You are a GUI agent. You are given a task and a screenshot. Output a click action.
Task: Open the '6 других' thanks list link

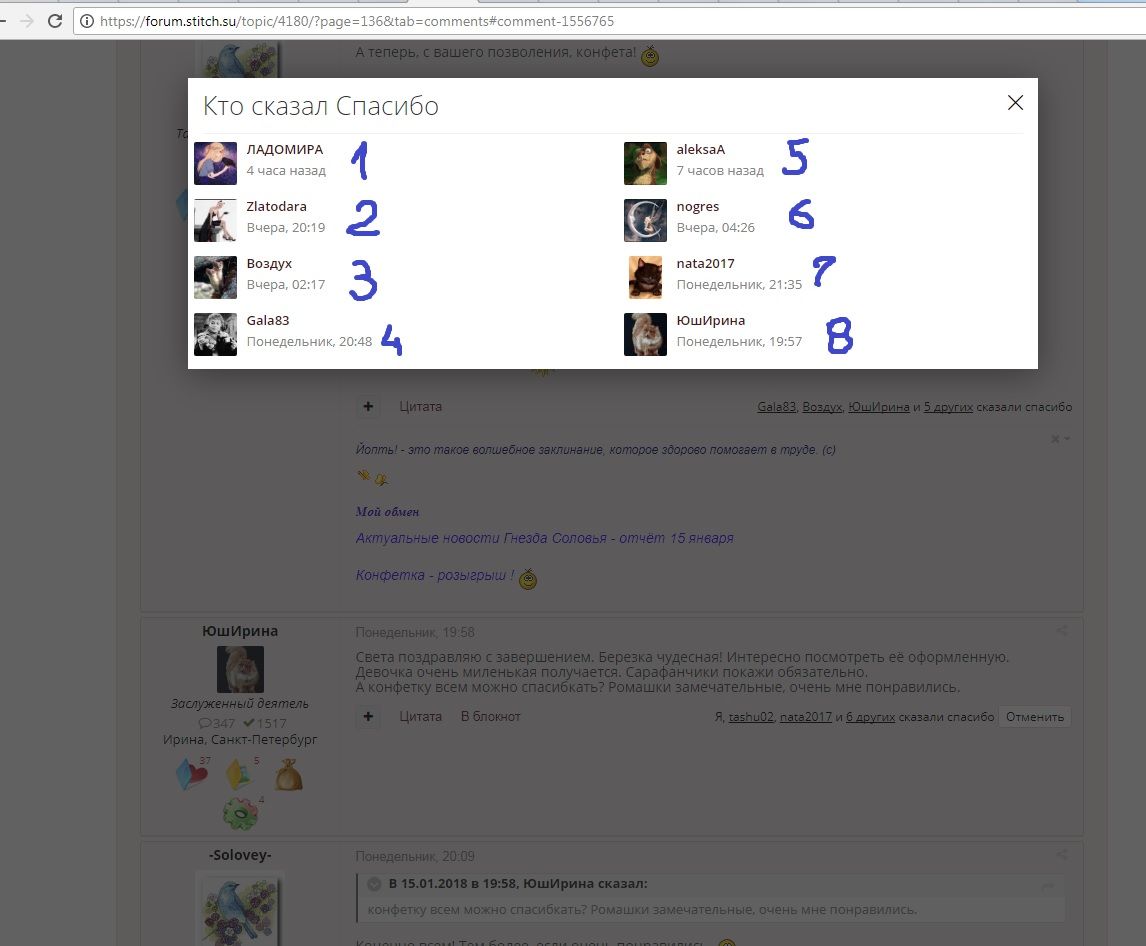point(871,717)
